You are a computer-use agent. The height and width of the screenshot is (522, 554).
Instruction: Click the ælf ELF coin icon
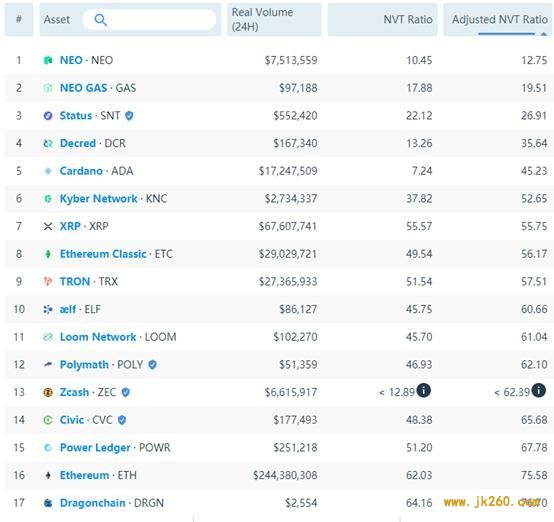(48, 310)
